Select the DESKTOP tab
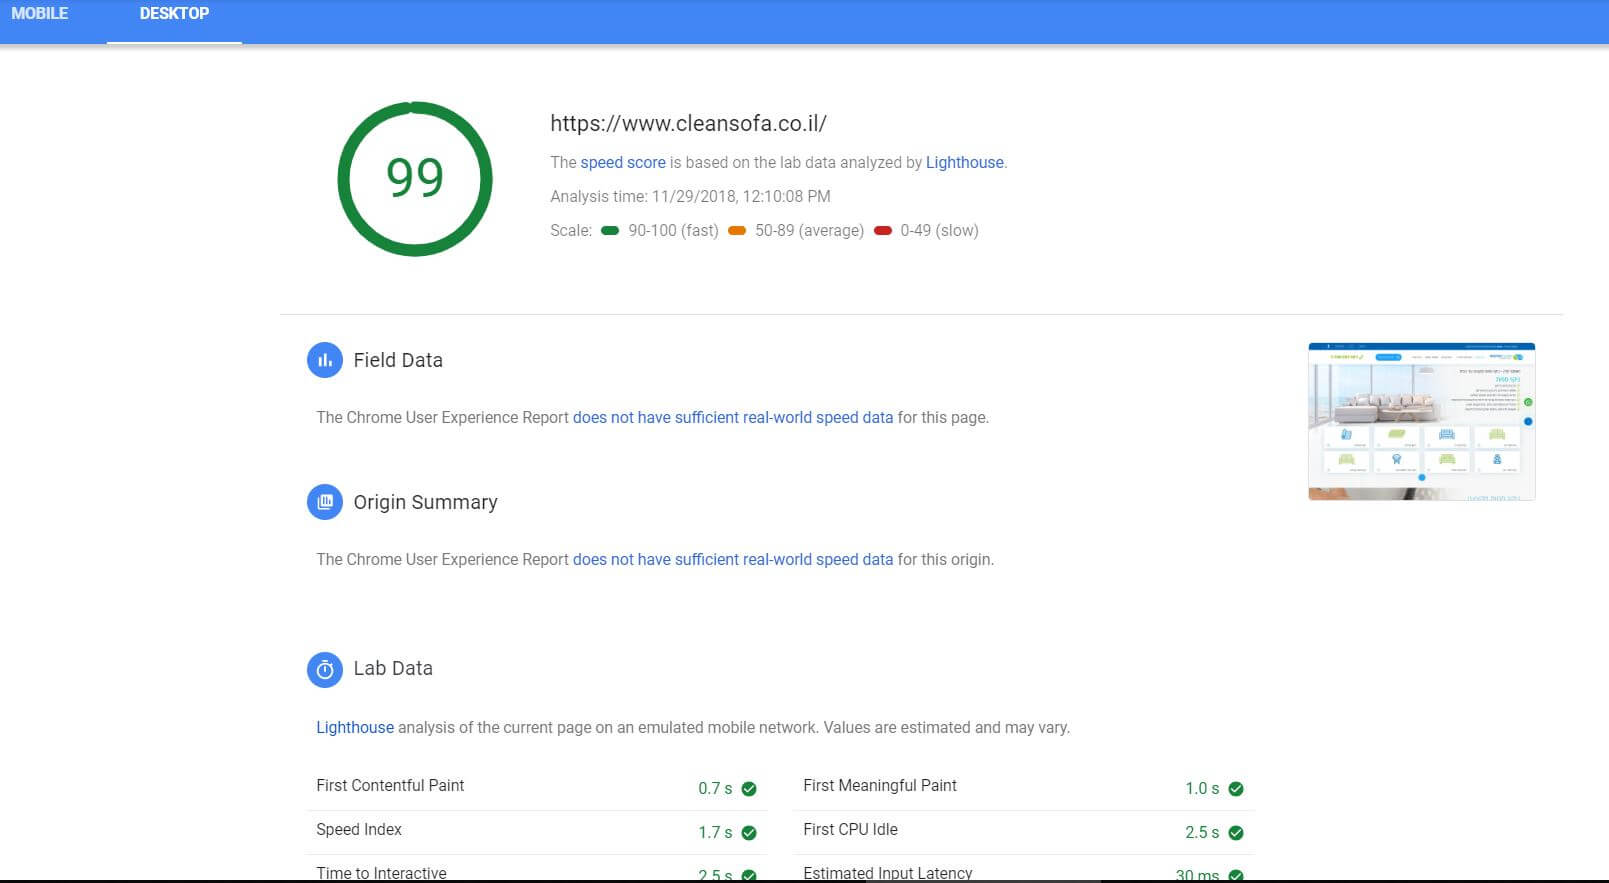The image size is (1609, 883). coord(174,14)
